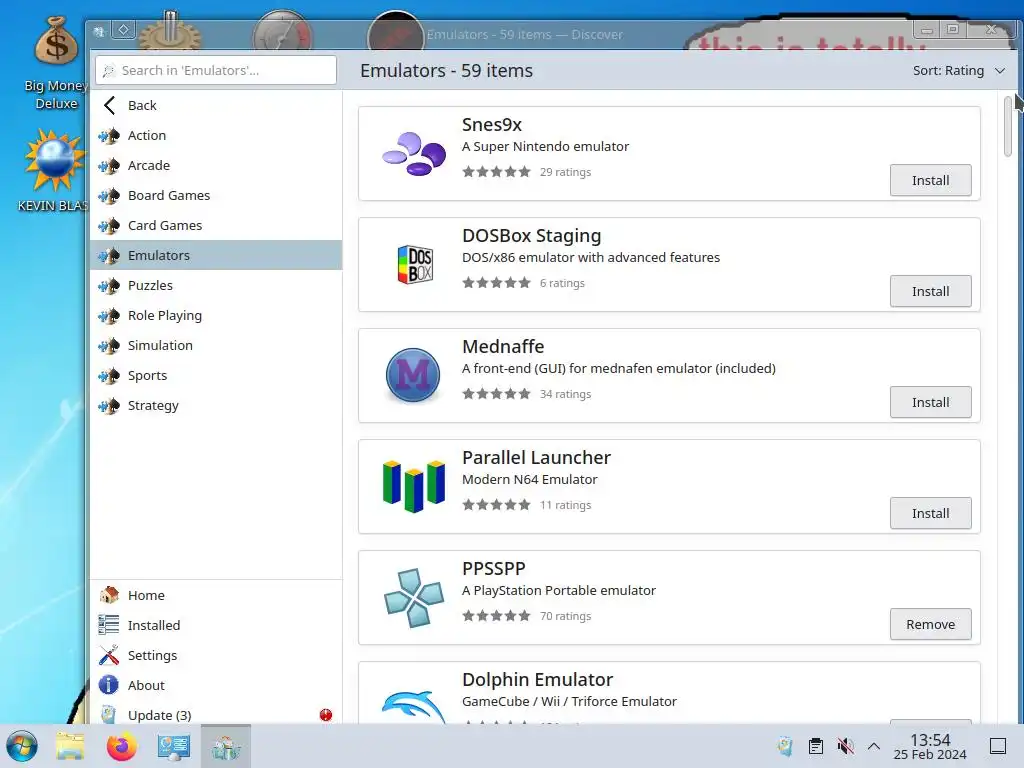Open the Start menu orb
This screenshot has width=1024, height=768.
22,746
